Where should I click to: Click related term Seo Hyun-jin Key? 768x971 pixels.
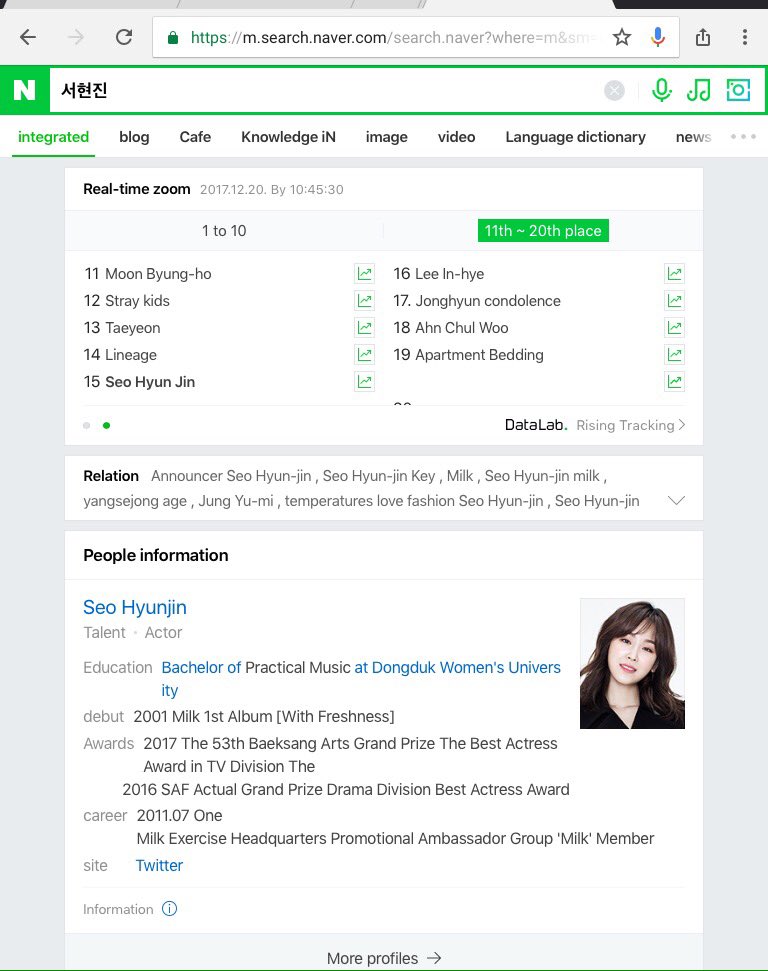(x=379, y=476)
